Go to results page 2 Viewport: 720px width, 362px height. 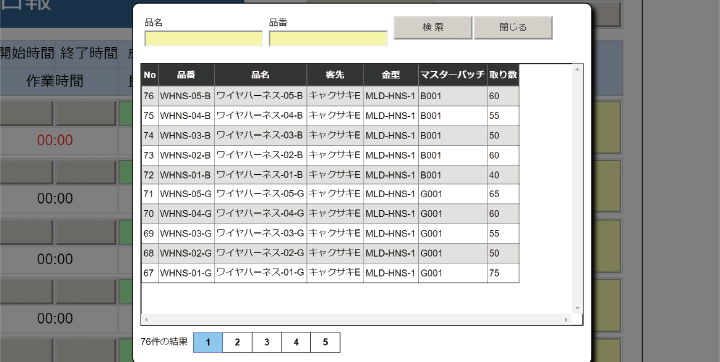click(237, 342)
